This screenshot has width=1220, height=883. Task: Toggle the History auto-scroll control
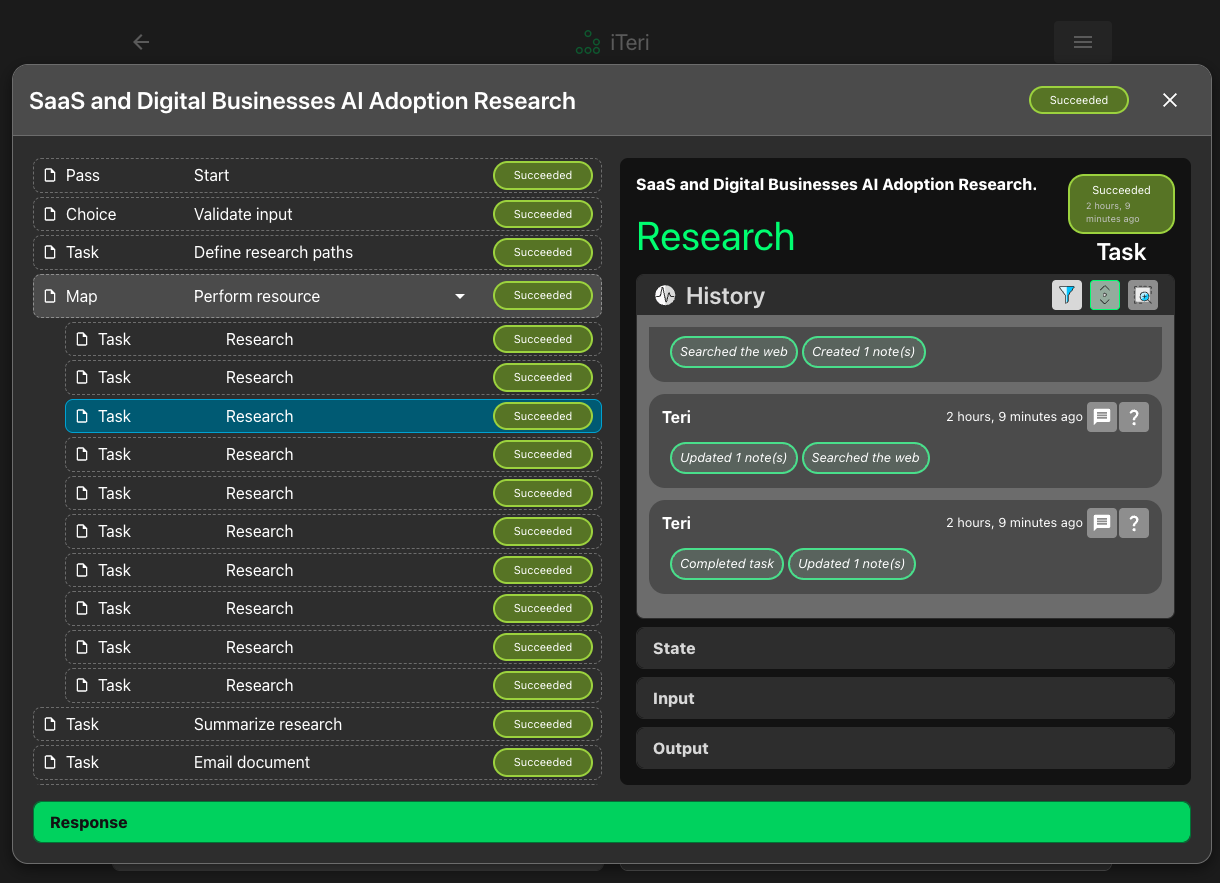[x=1104, y=295]
